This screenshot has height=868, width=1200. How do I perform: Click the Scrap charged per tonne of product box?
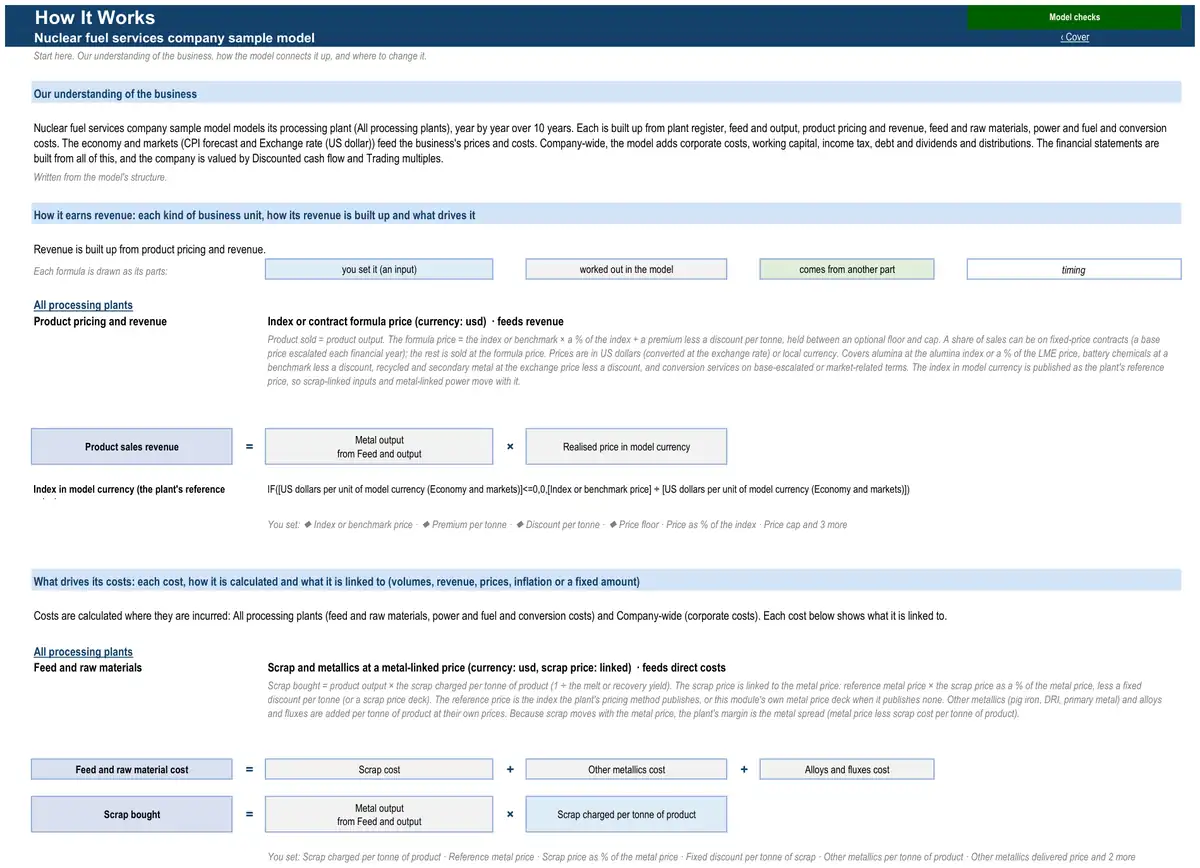[x=626, y=814]
